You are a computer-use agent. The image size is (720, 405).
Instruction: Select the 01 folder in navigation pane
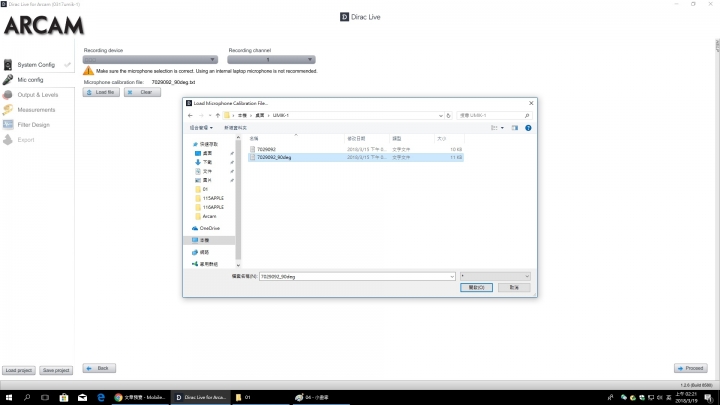click(205, 189)
